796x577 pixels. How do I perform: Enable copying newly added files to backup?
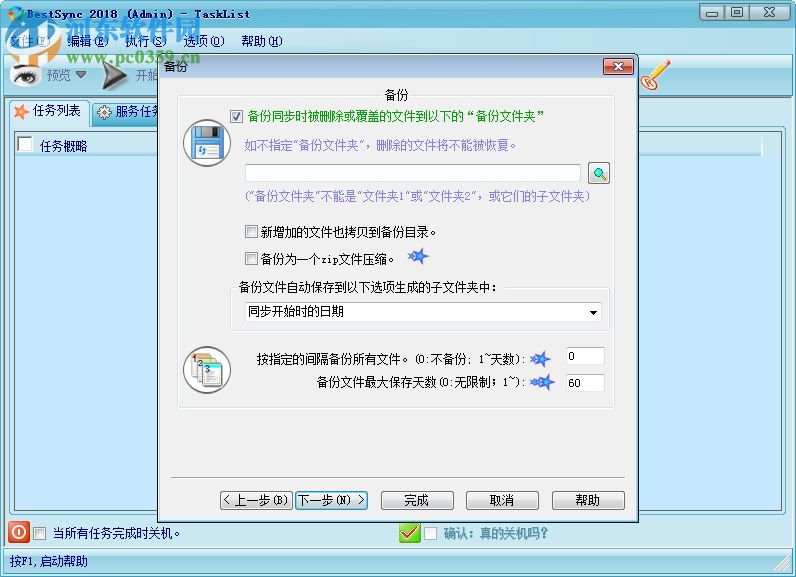[251, 232]
